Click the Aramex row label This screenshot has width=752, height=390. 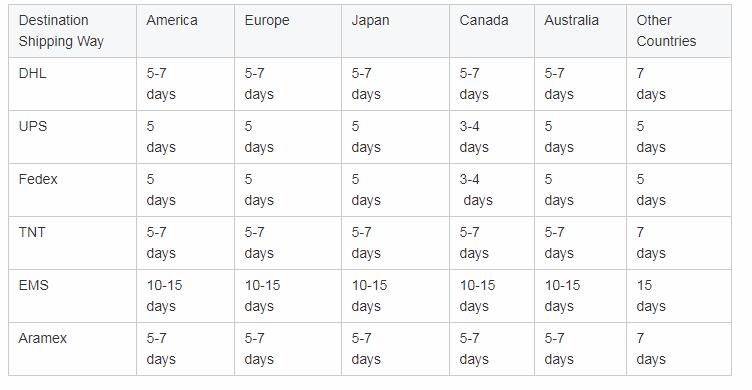[72, 349]
